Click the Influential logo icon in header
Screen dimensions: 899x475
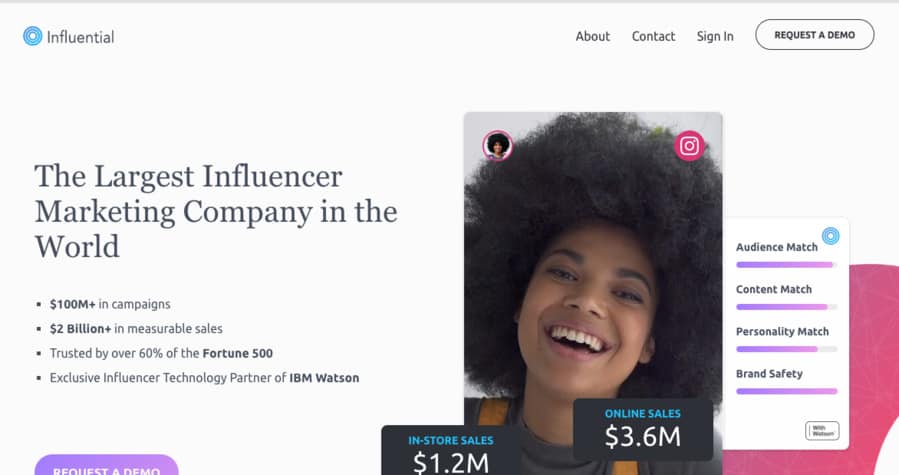coord(33,36)
